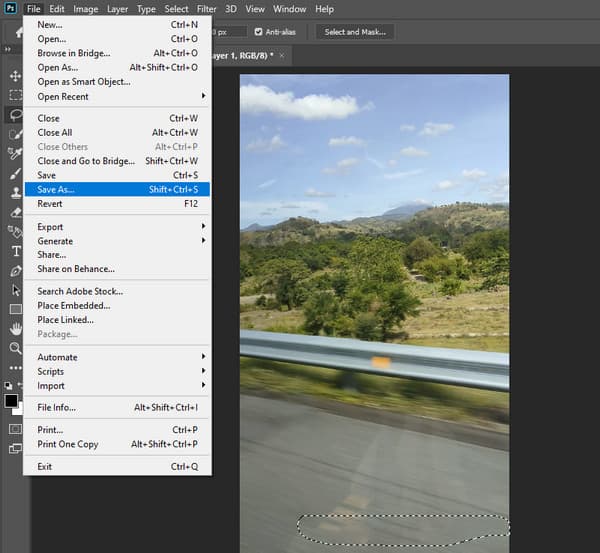Image resolution: width=600 pixels, height=553 pixels.
Task: Open the Type menu
Action: 146,9
